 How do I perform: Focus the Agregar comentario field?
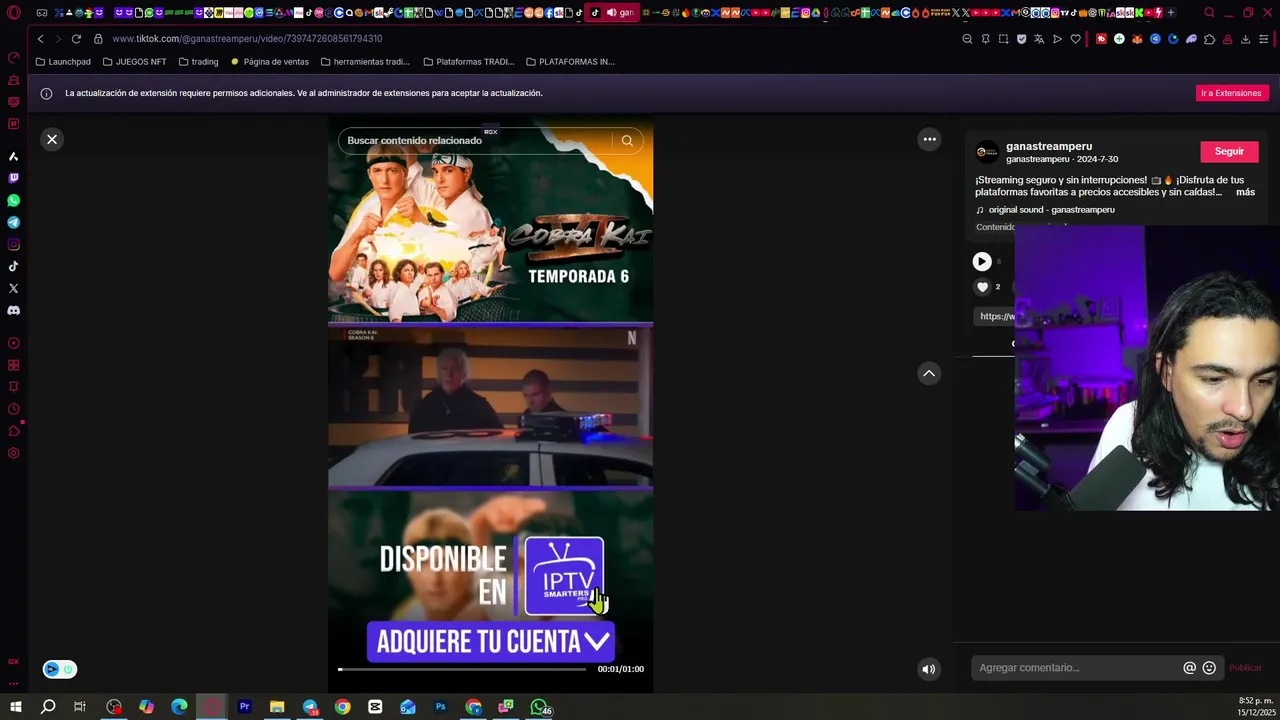click(x=1078, y=668)
